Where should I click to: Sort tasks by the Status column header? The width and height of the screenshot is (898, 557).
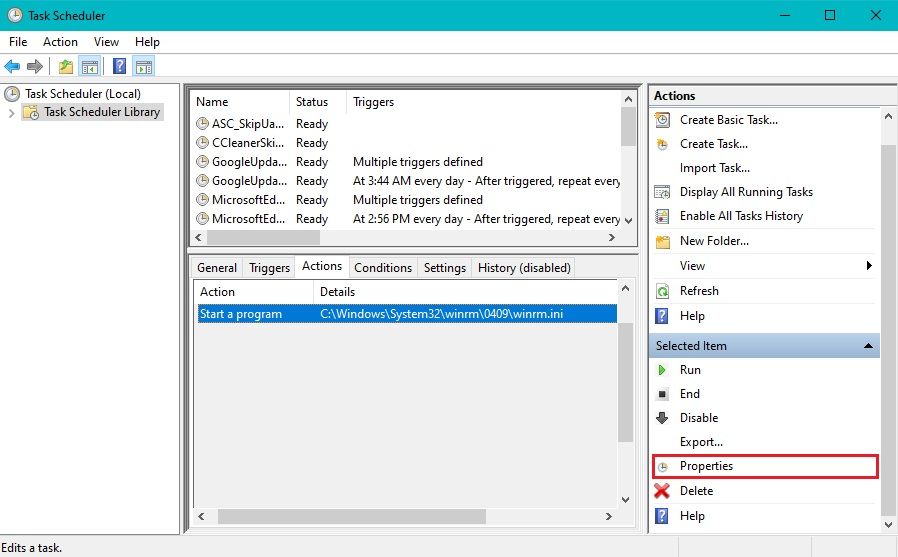(312, 102)
